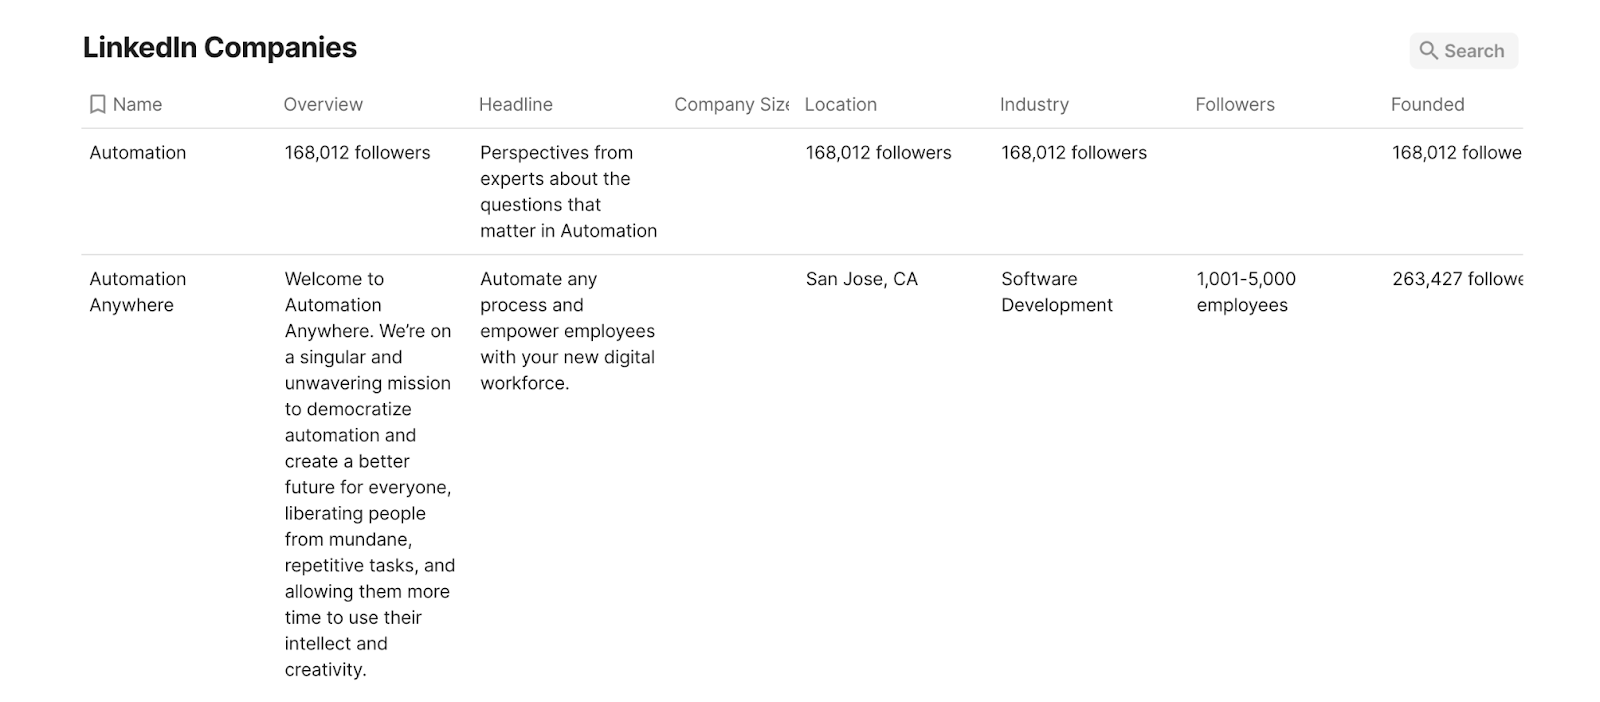Click the LinkedIn Companies title
The image size is (1600, 702).
[220, 48]
